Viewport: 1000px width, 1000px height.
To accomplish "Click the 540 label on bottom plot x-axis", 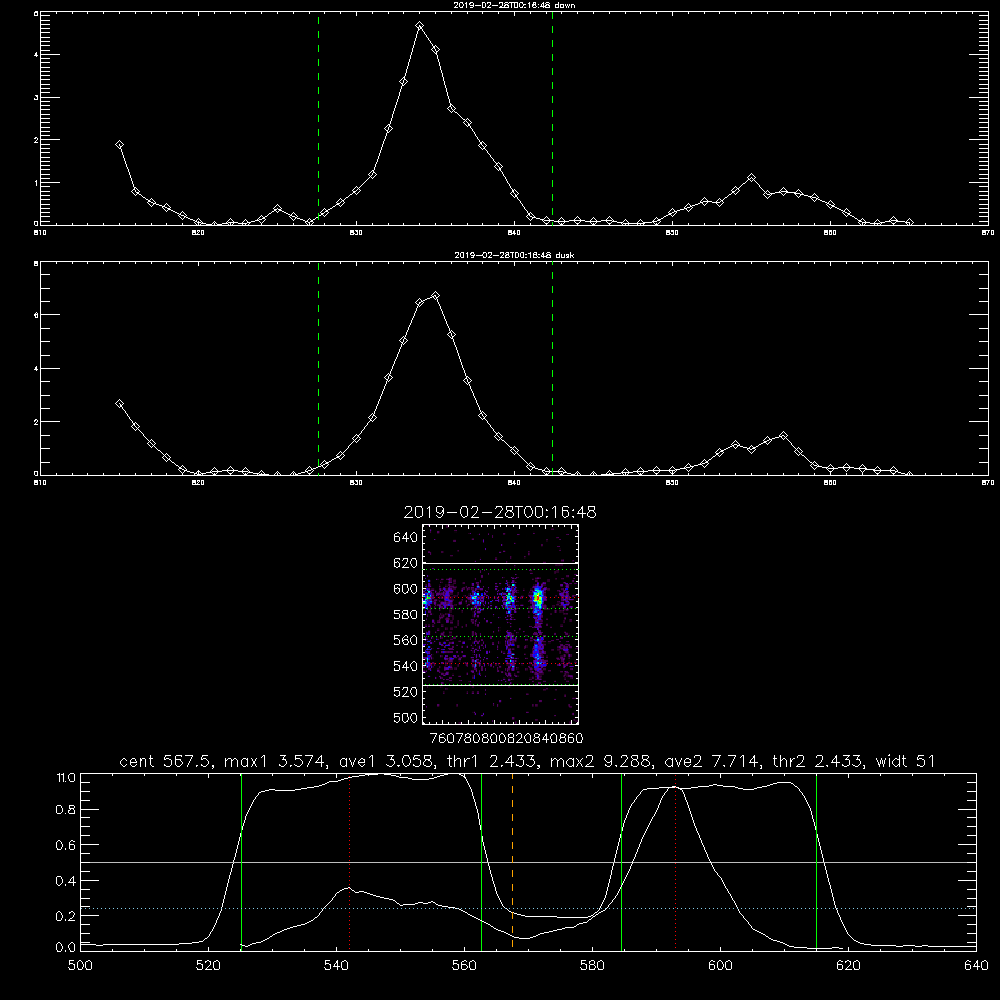I will click(337, 966).
